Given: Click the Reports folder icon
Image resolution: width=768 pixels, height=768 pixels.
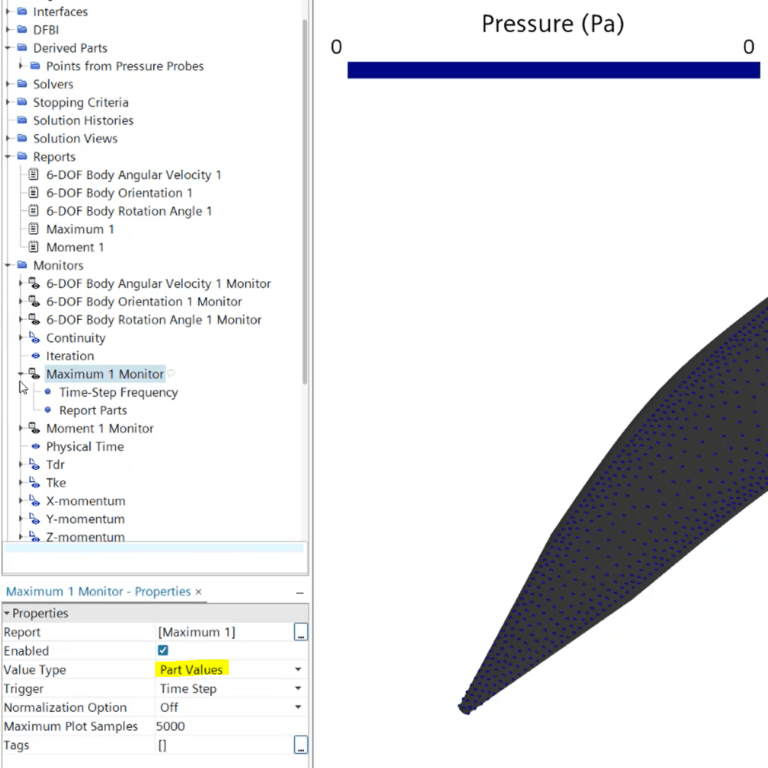Looking at the screenshot, I should point(22,156).
